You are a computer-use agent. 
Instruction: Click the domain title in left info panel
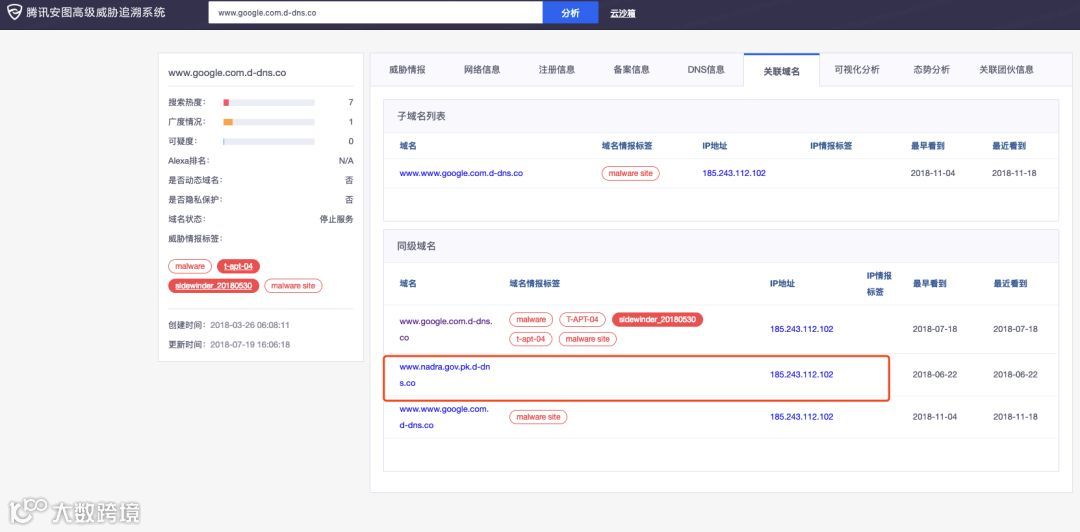coord(227,72)
